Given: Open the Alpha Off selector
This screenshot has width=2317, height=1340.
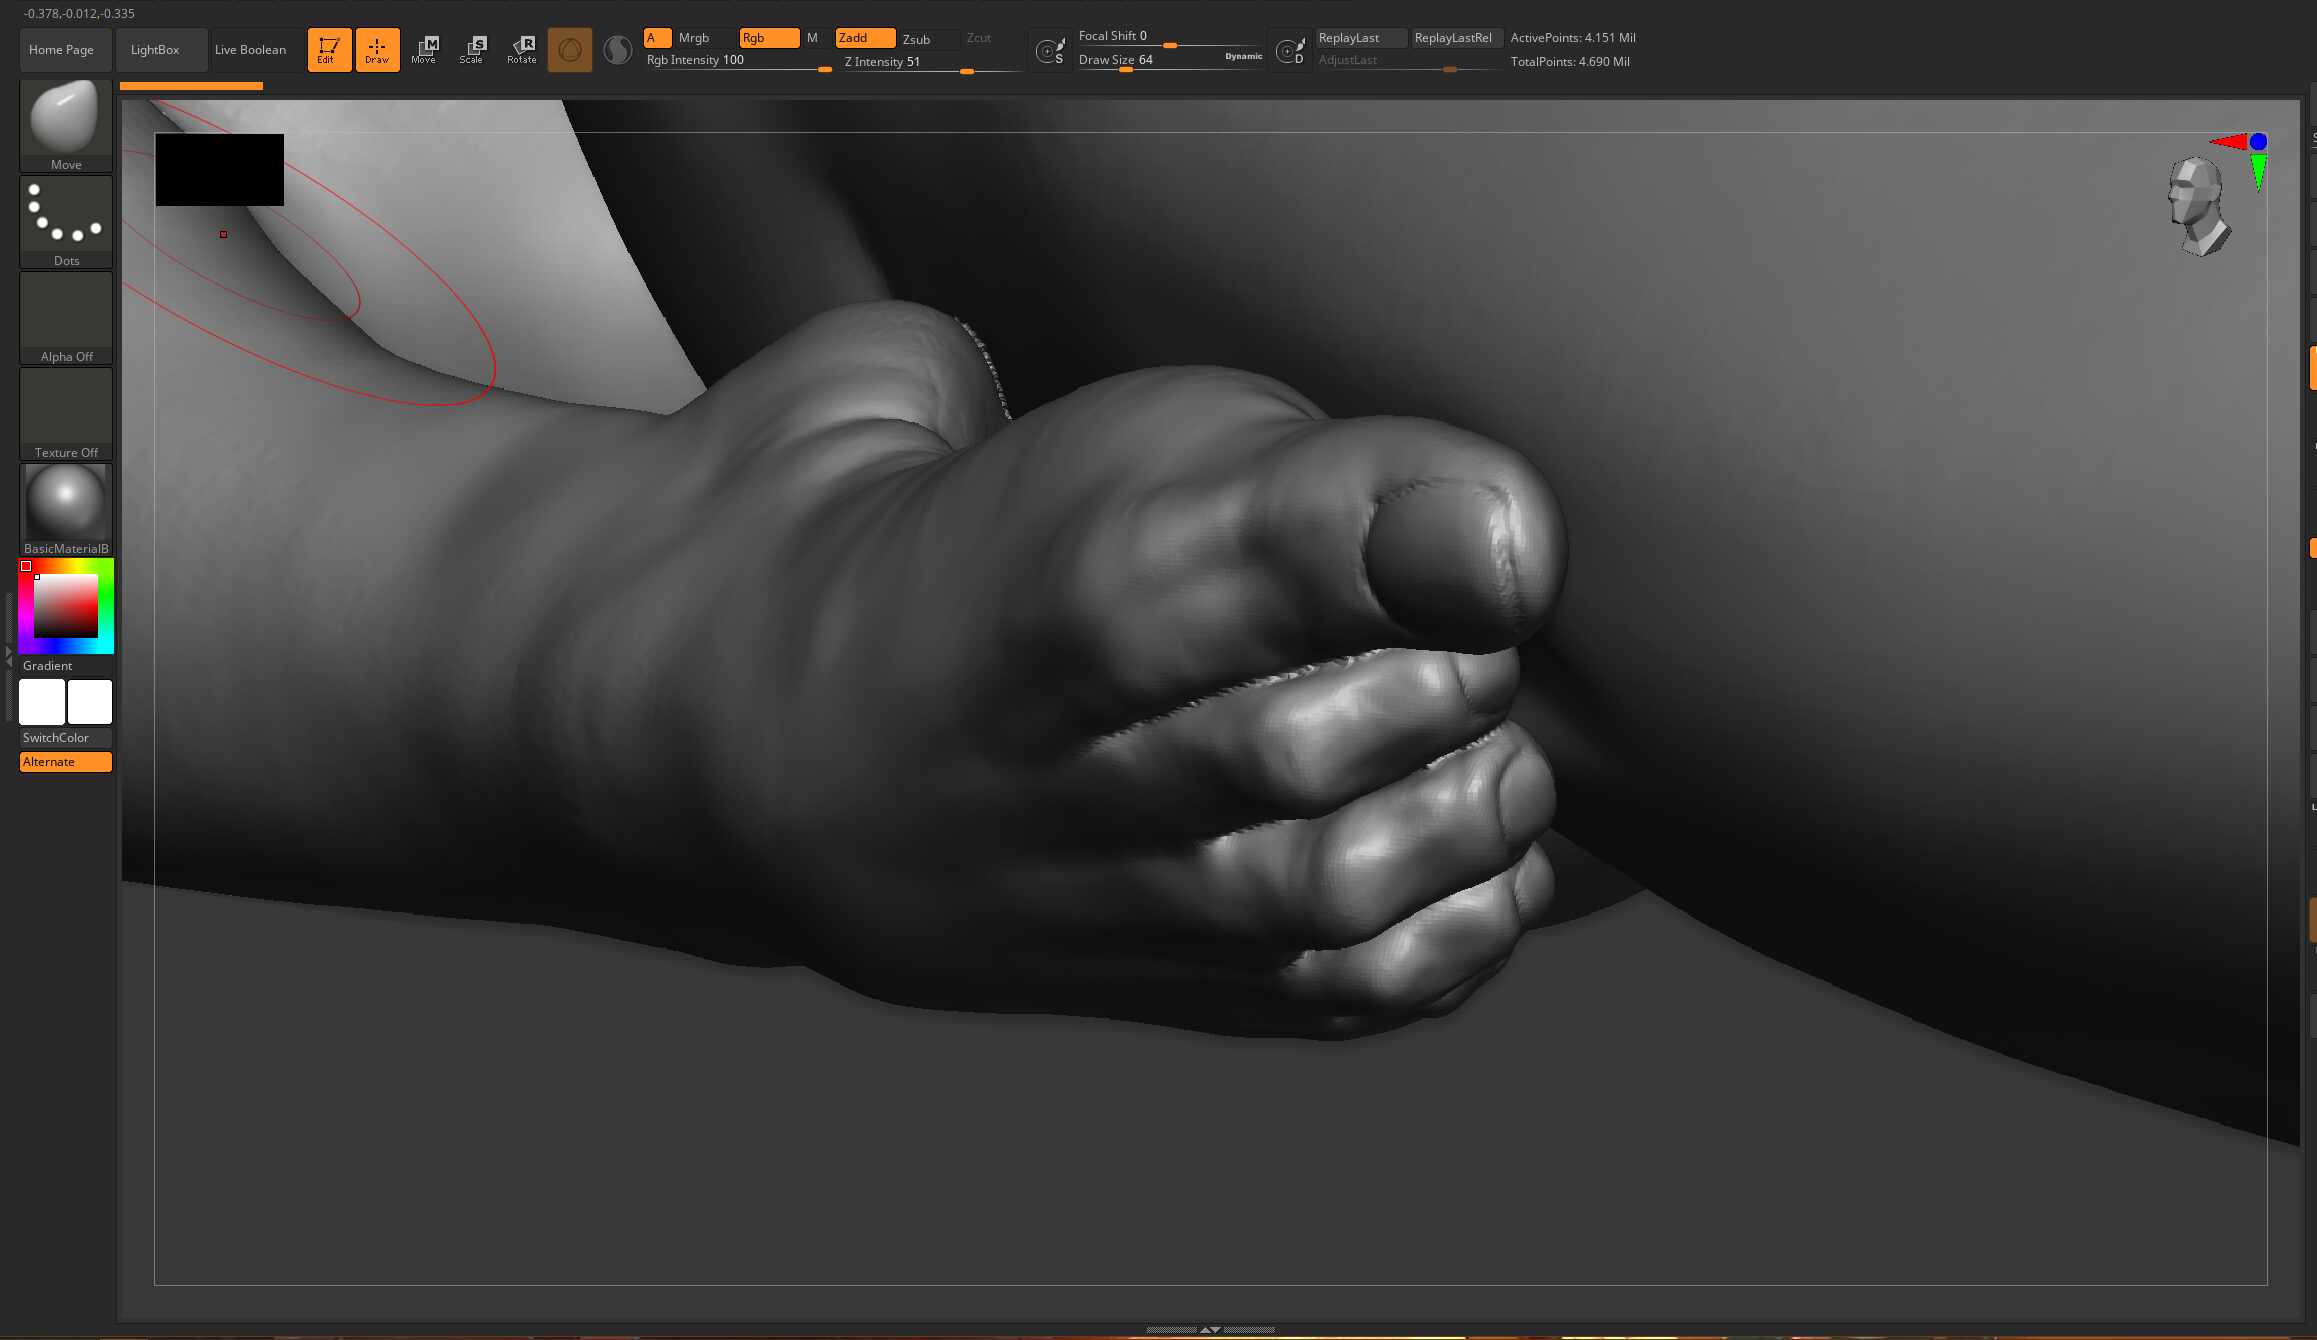Looking at the screenshot, I should coord(66,318).
